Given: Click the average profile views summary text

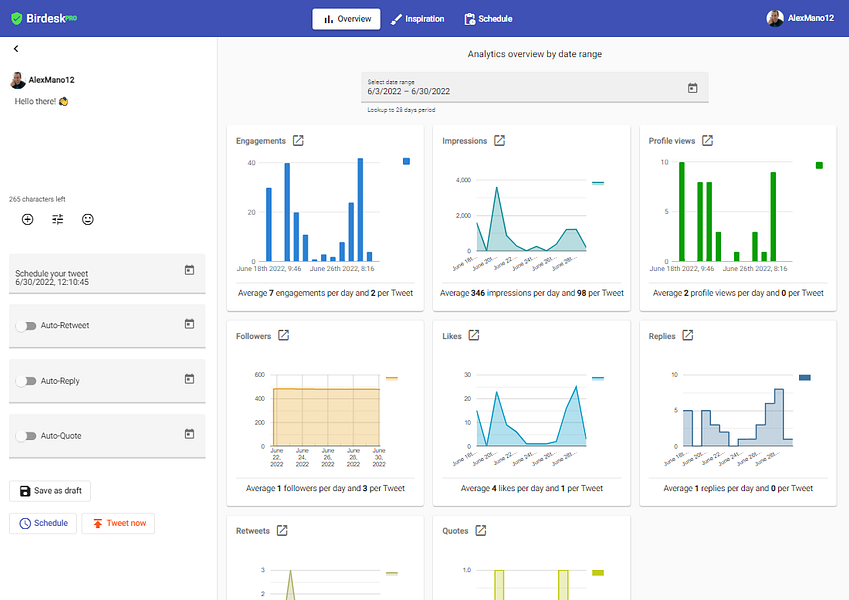Looking at the screenshot, I should [738, 293].
